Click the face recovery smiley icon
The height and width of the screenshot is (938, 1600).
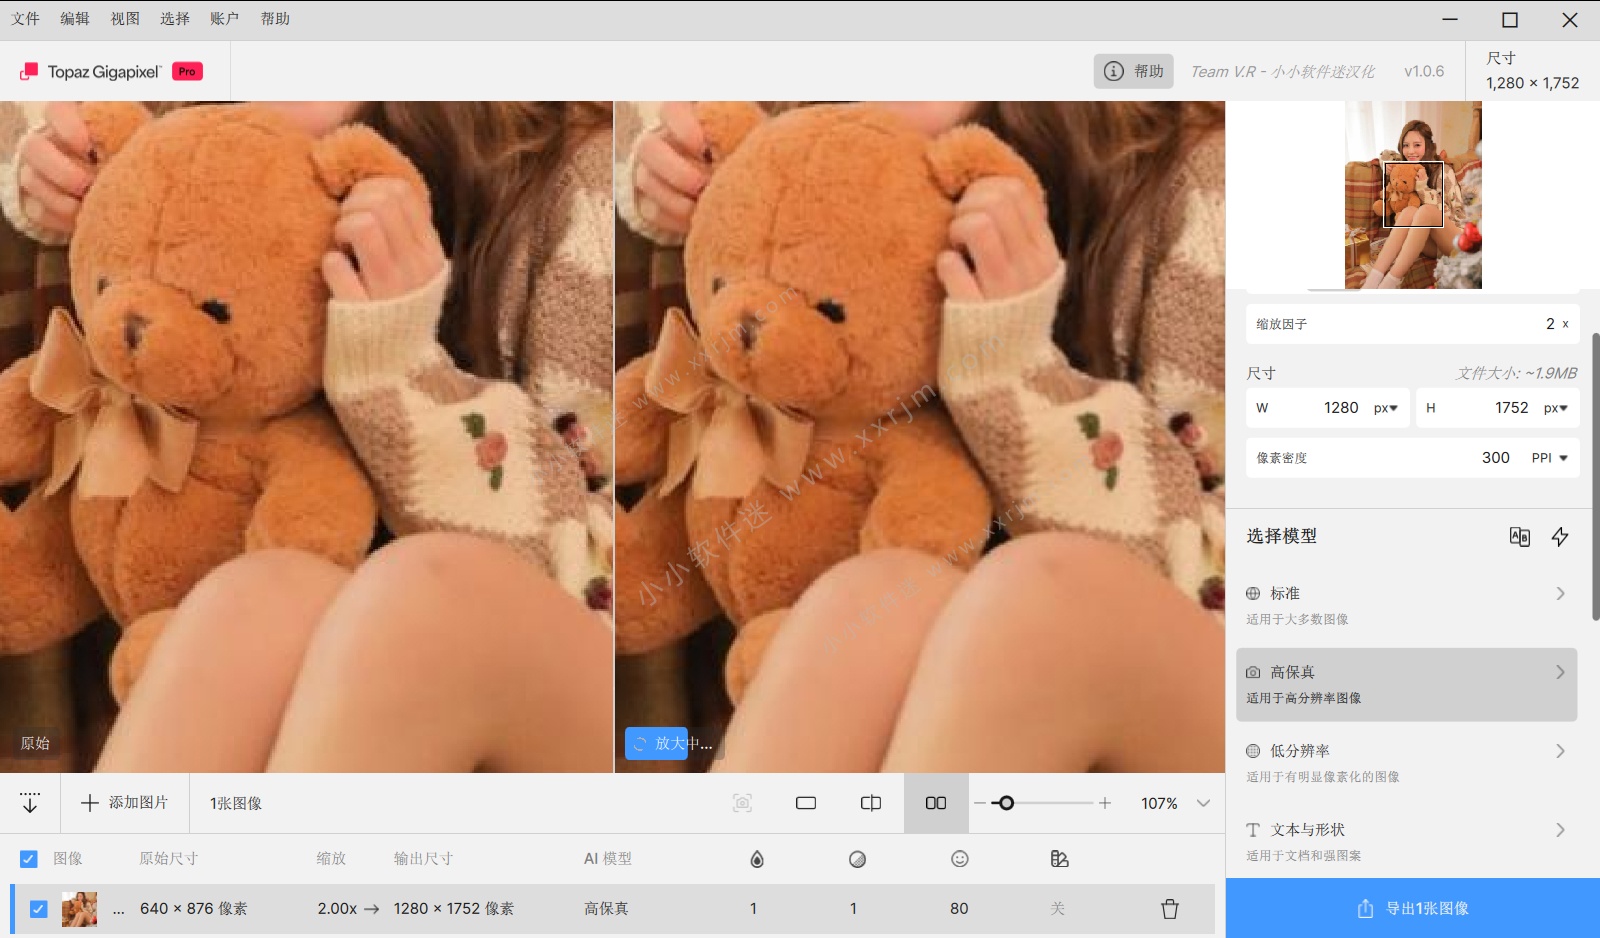(959, 858)
